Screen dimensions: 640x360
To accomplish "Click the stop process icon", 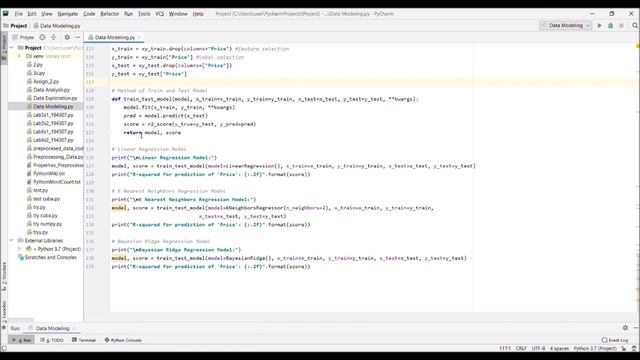I will click(621, 25).
